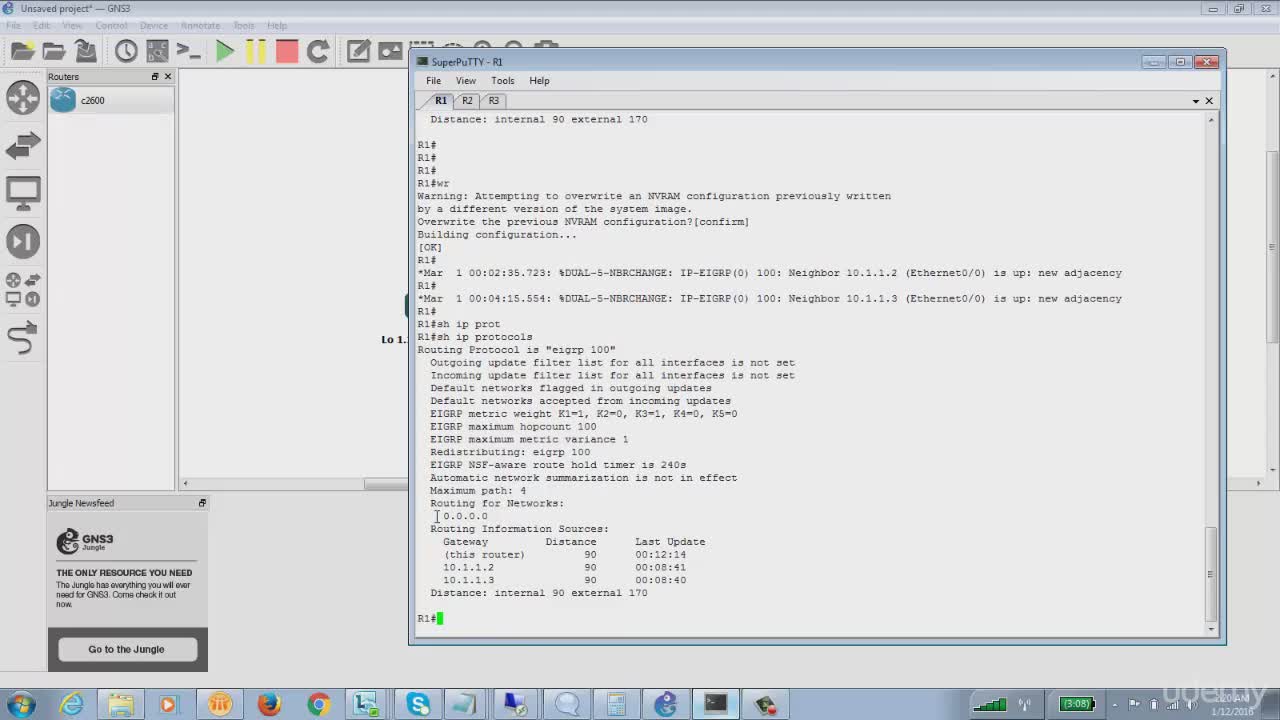Stop all devices with red square
1280x720 pixels.
(x=287, y=51)
